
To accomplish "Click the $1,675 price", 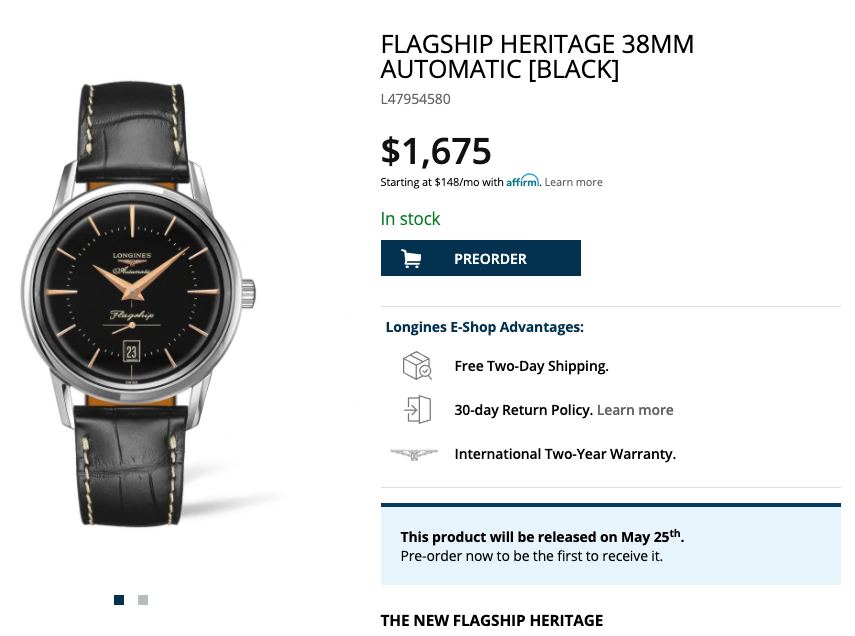I will pos(436,151).
